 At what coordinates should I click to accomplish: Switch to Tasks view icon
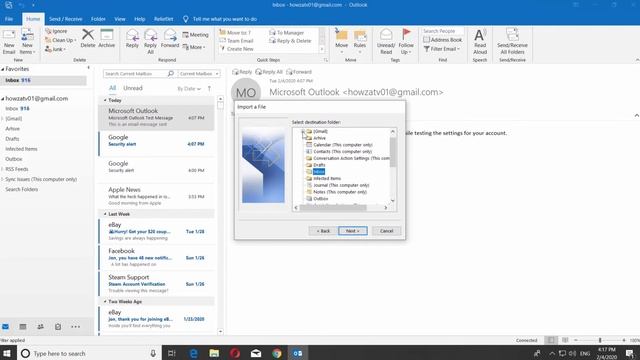pyautogui.click(x=58, y=327)
